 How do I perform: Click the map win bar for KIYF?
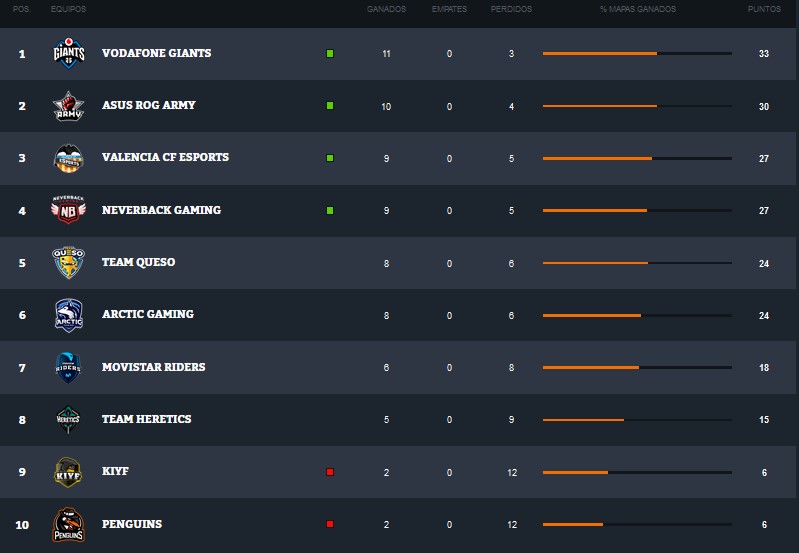637,472
